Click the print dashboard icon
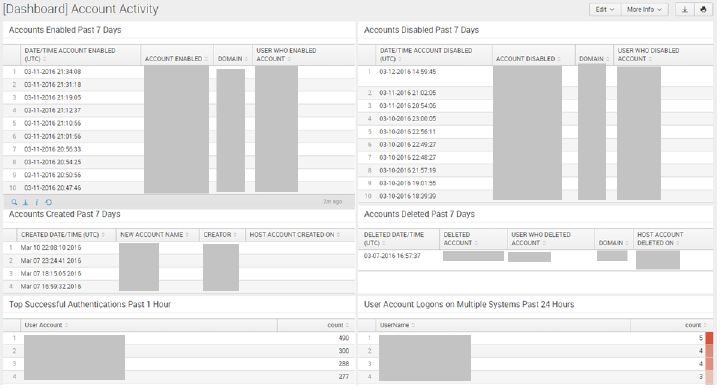720x388 pixels. pyautogui.click(x=703, y=9)
